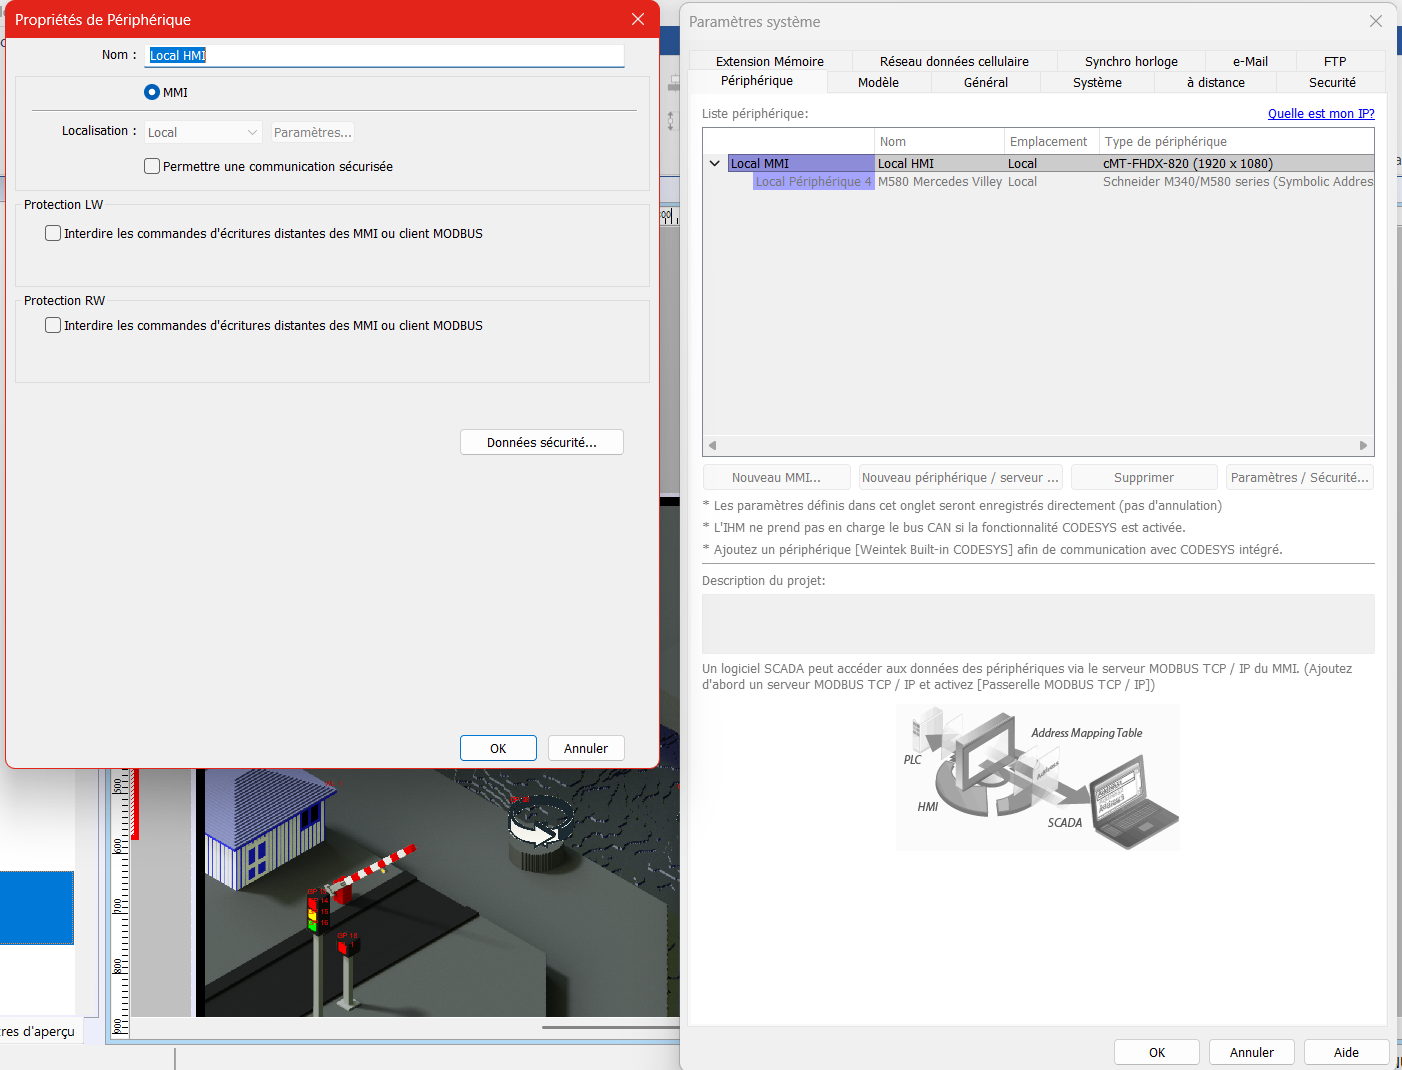
Task: Collapse the Local MMI tree node
Action: [715, 163]
